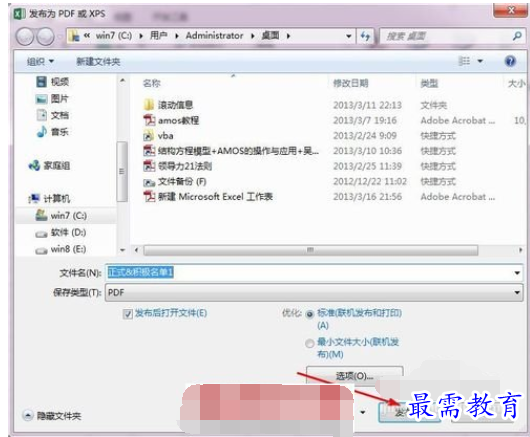Select 计算机 in navigation pane

point(50,198)
